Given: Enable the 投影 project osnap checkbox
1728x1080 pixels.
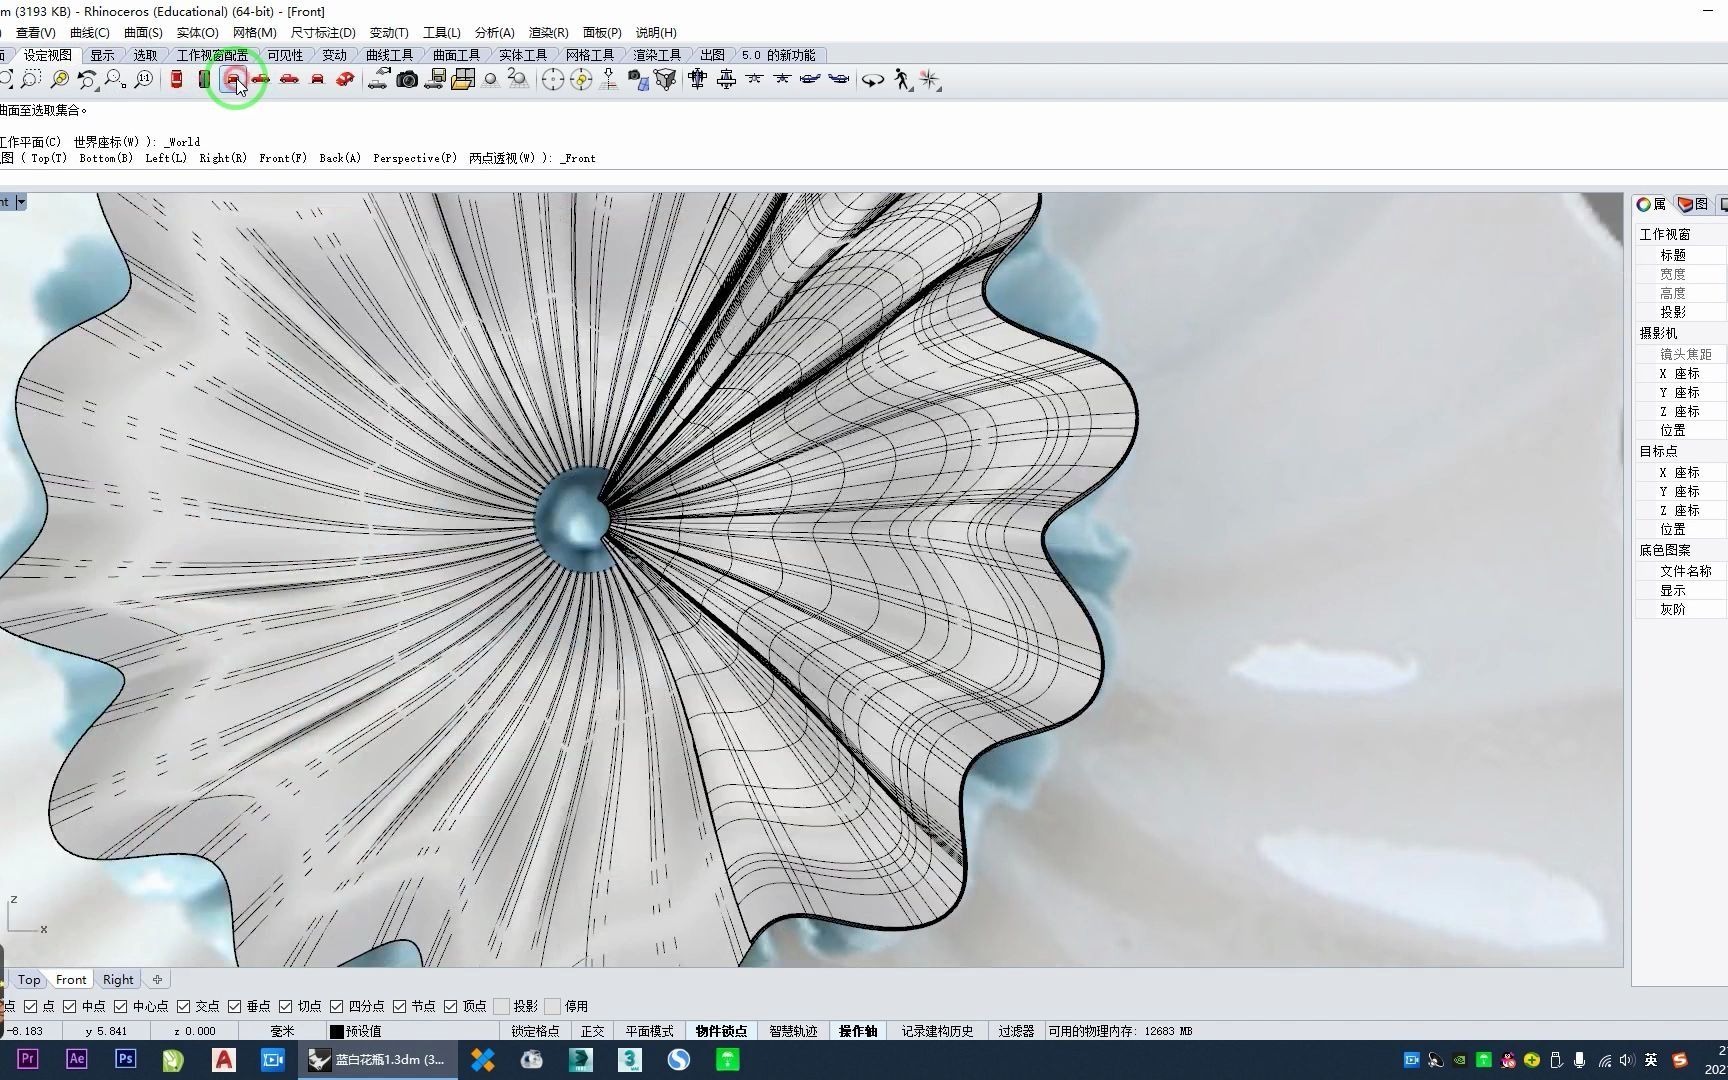Looking at the screenshot, I should tap(501, 1006).
